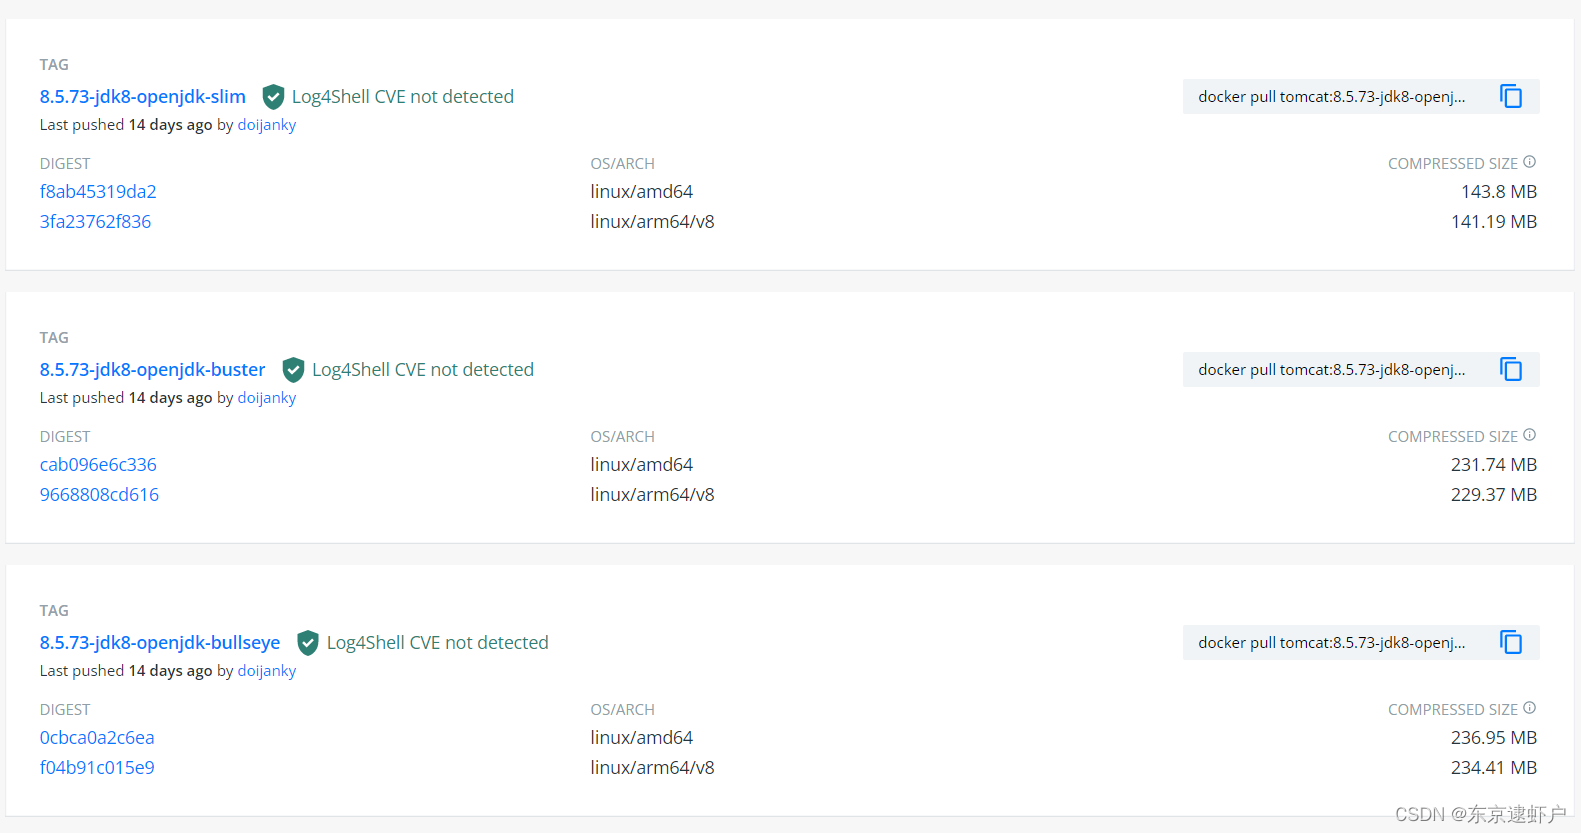1581x833 pixels.
Task: Visit doijanky's profile under the slim tag
Action: click(266, 125)
